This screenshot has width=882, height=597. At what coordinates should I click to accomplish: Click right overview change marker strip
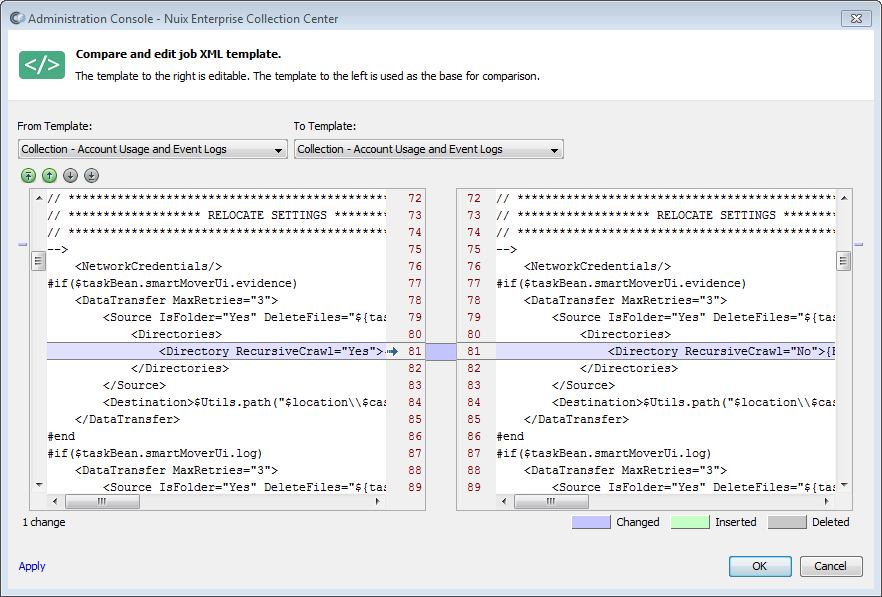[x=858, y=244]
